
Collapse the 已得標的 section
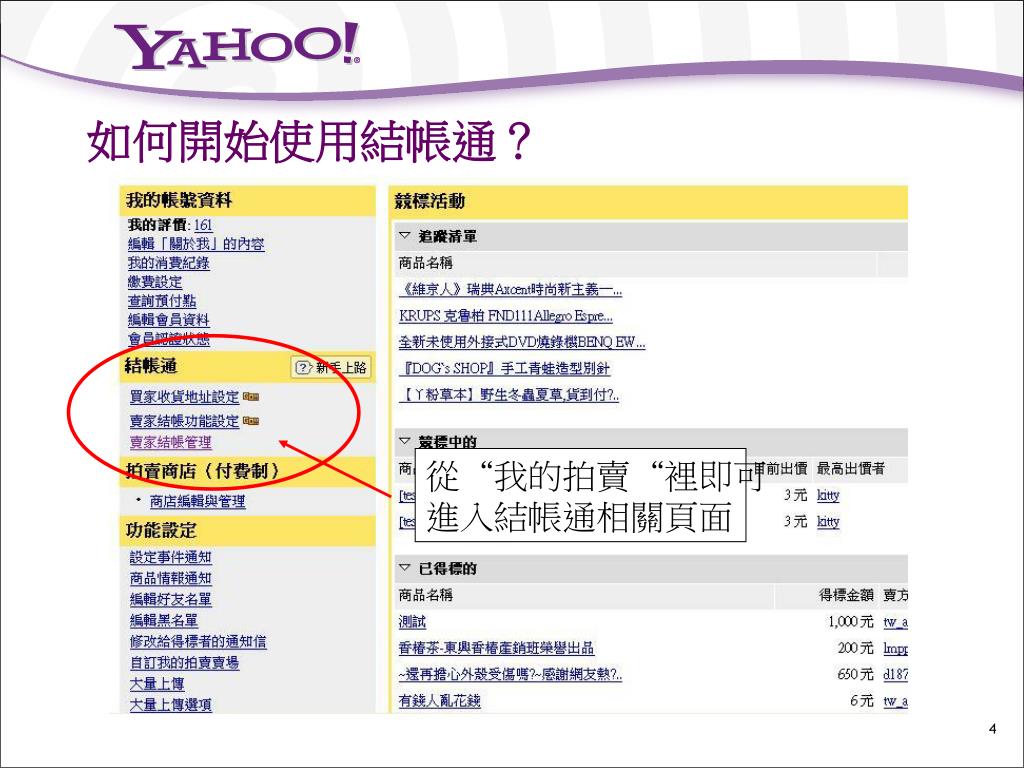coord(405,568)
